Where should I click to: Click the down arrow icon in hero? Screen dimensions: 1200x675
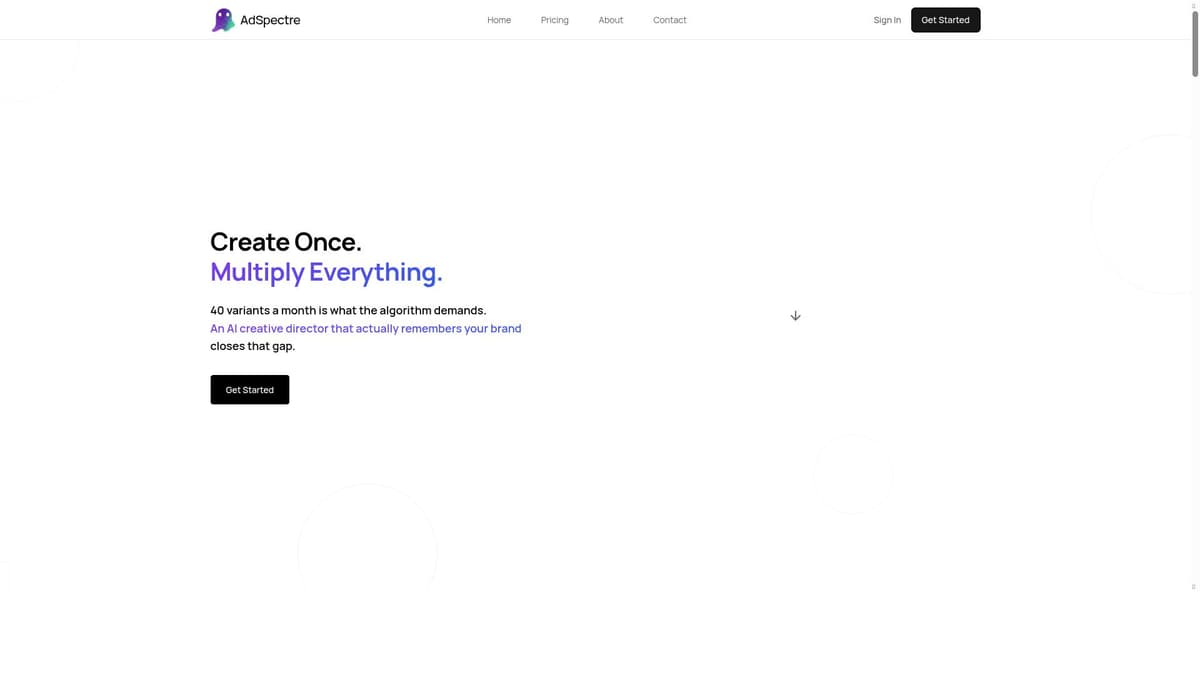(795, 316)
